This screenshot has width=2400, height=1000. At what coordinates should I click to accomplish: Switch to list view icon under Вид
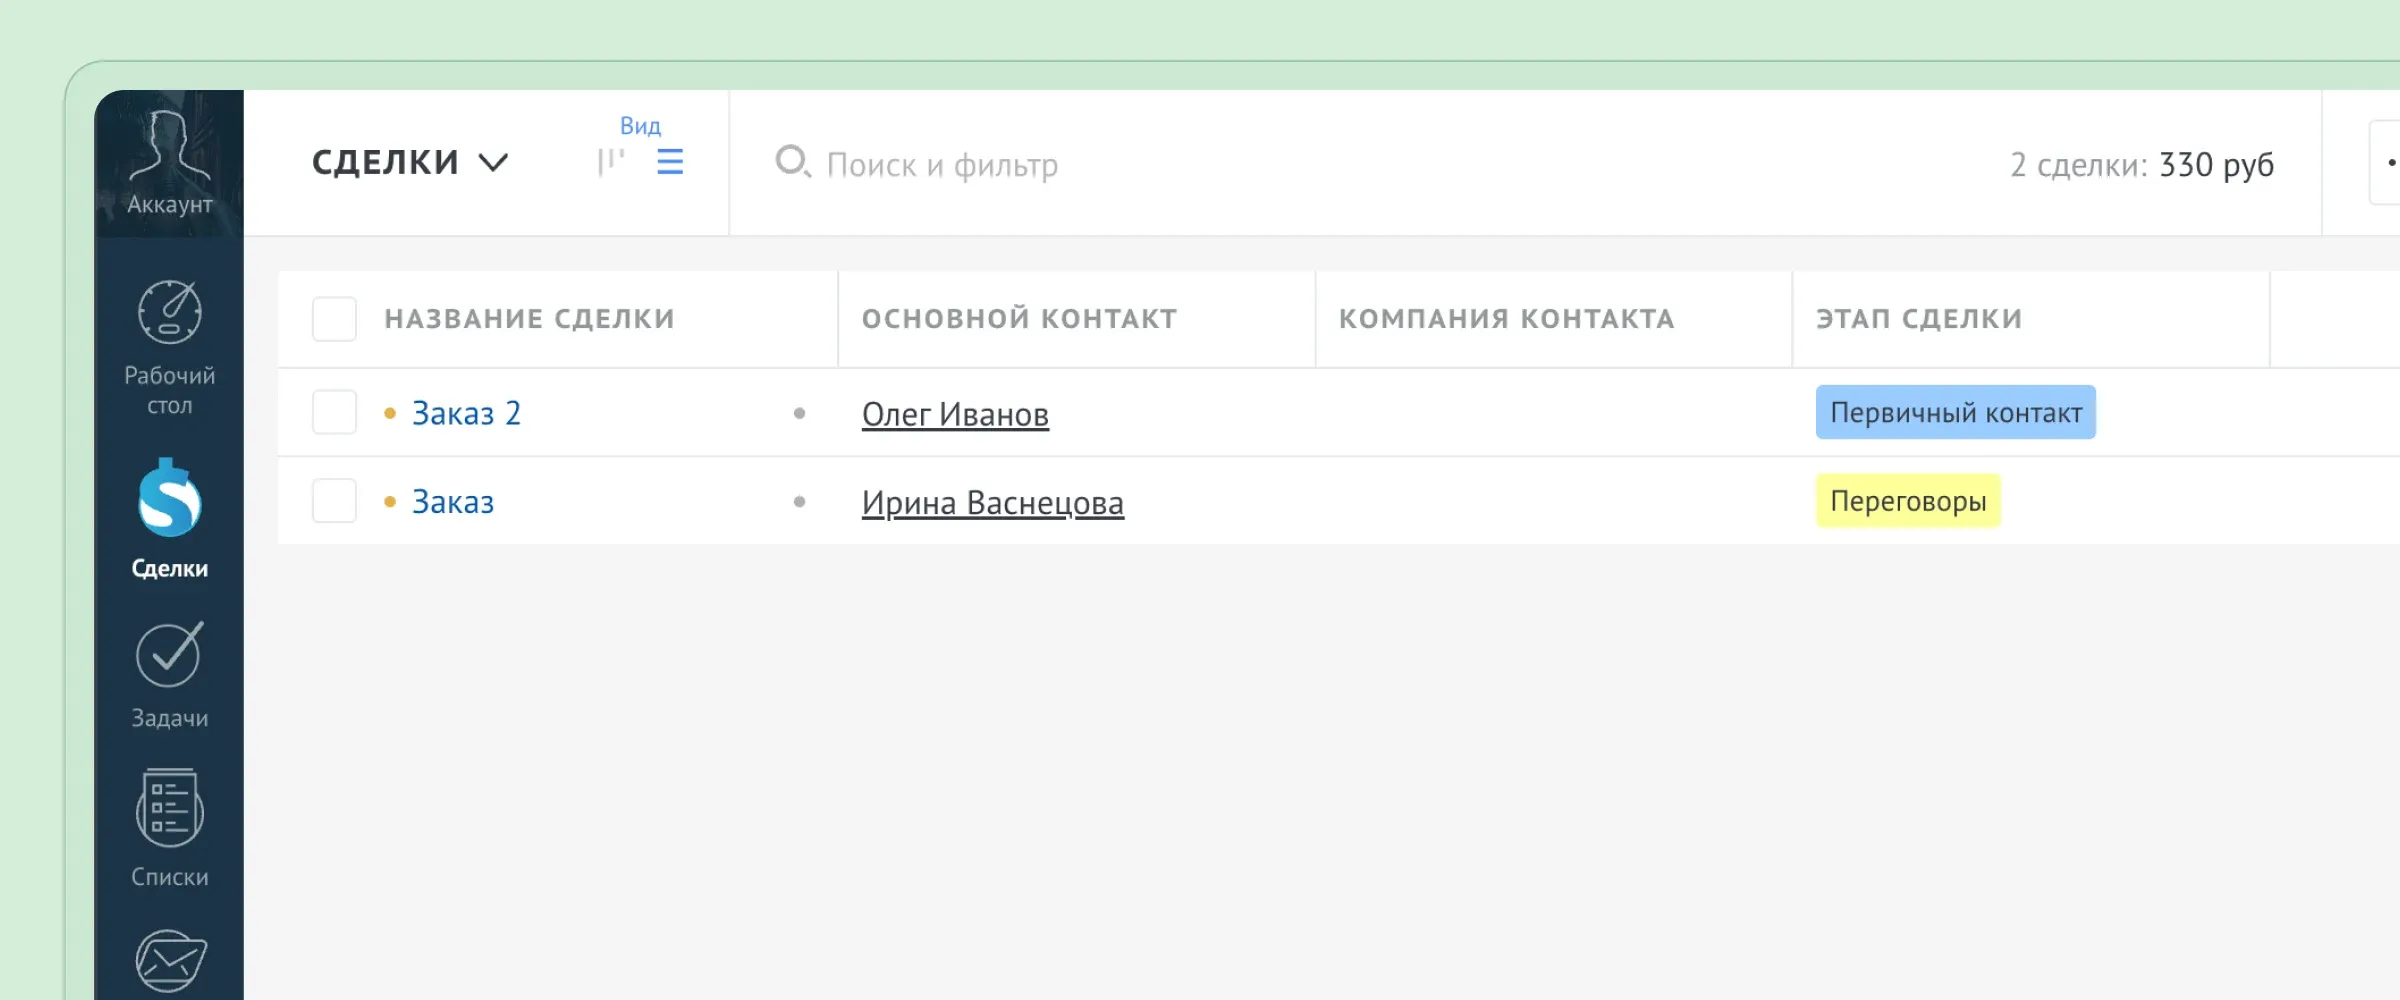coord(669,162)
